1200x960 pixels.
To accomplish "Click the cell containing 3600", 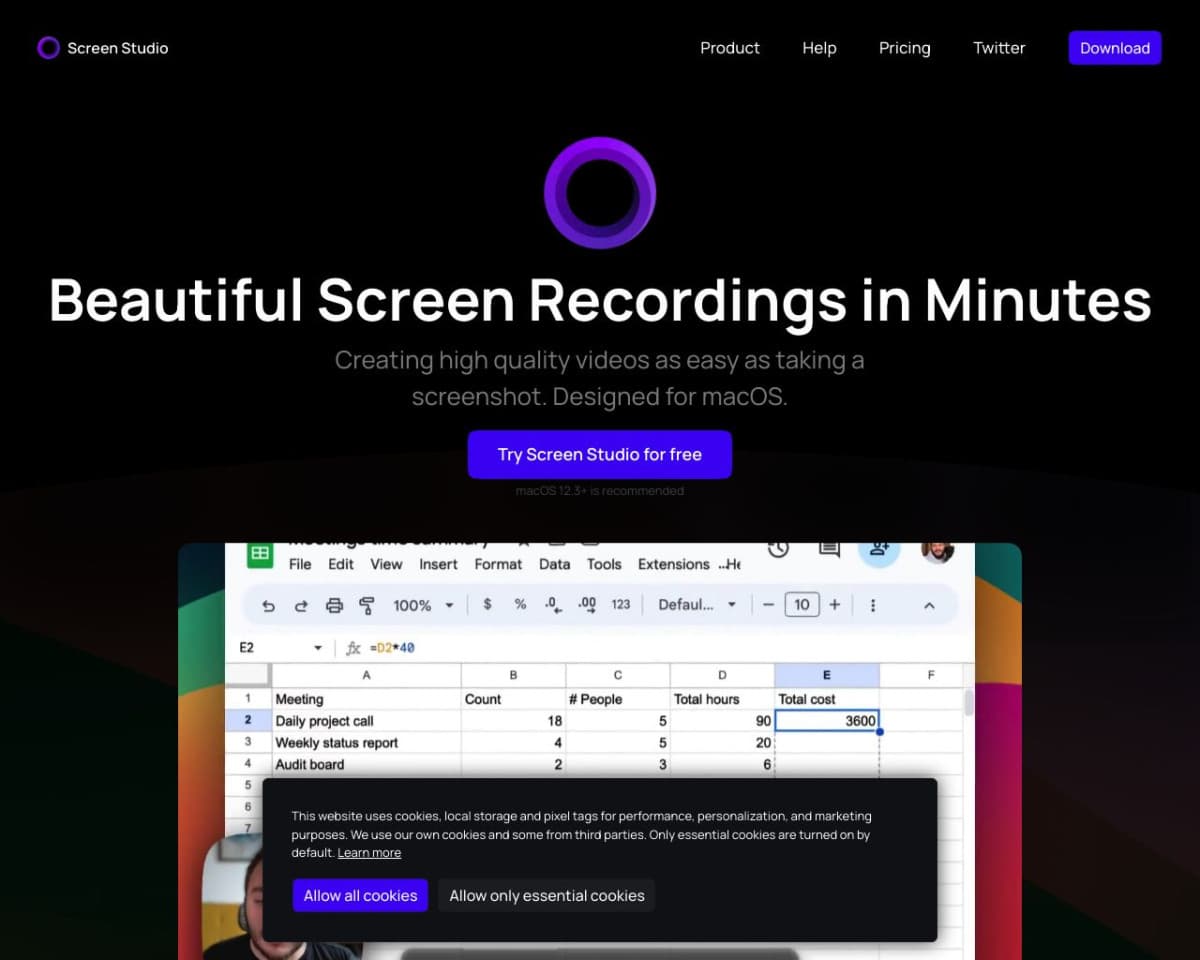I will pos(827,720).
